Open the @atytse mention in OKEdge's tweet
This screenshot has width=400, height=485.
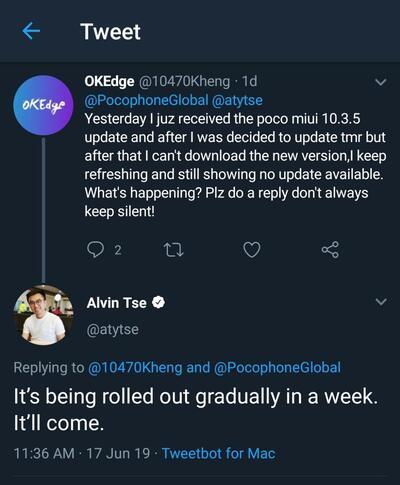237,100
